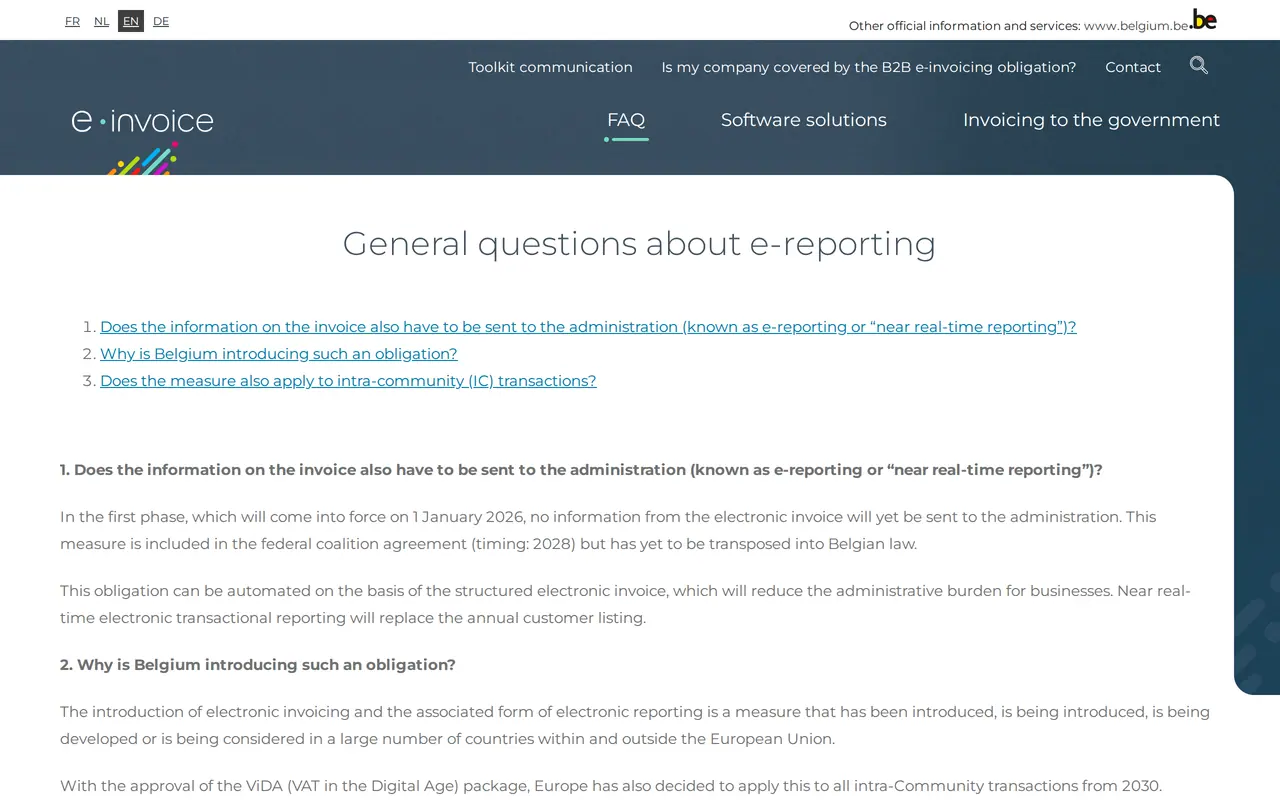
Task: Click heading '2. Why is Belgium introducing such an obligation?'
Action: click(x=258, y=665)
